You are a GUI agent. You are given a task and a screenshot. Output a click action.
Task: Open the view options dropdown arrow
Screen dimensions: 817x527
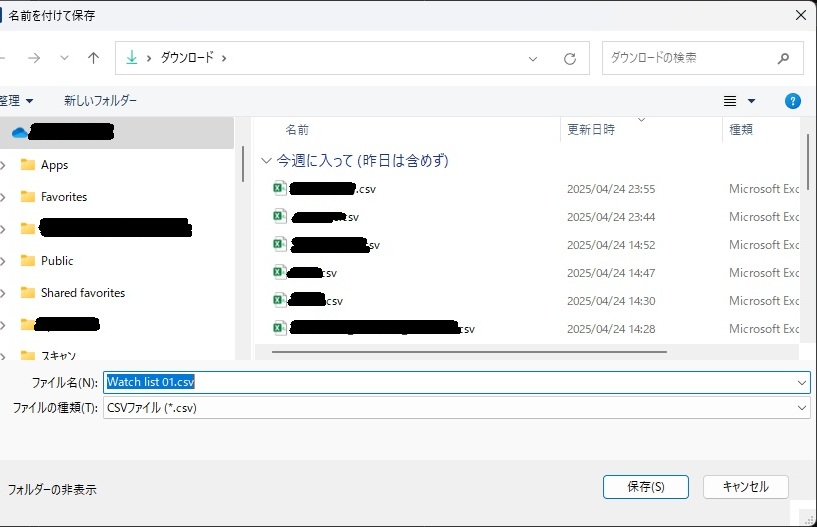pyautogui.click(x=751, y=101)
